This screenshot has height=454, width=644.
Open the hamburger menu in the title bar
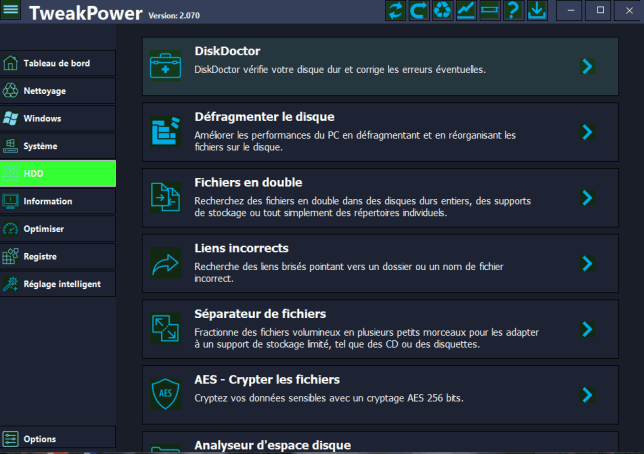point(12,11)
